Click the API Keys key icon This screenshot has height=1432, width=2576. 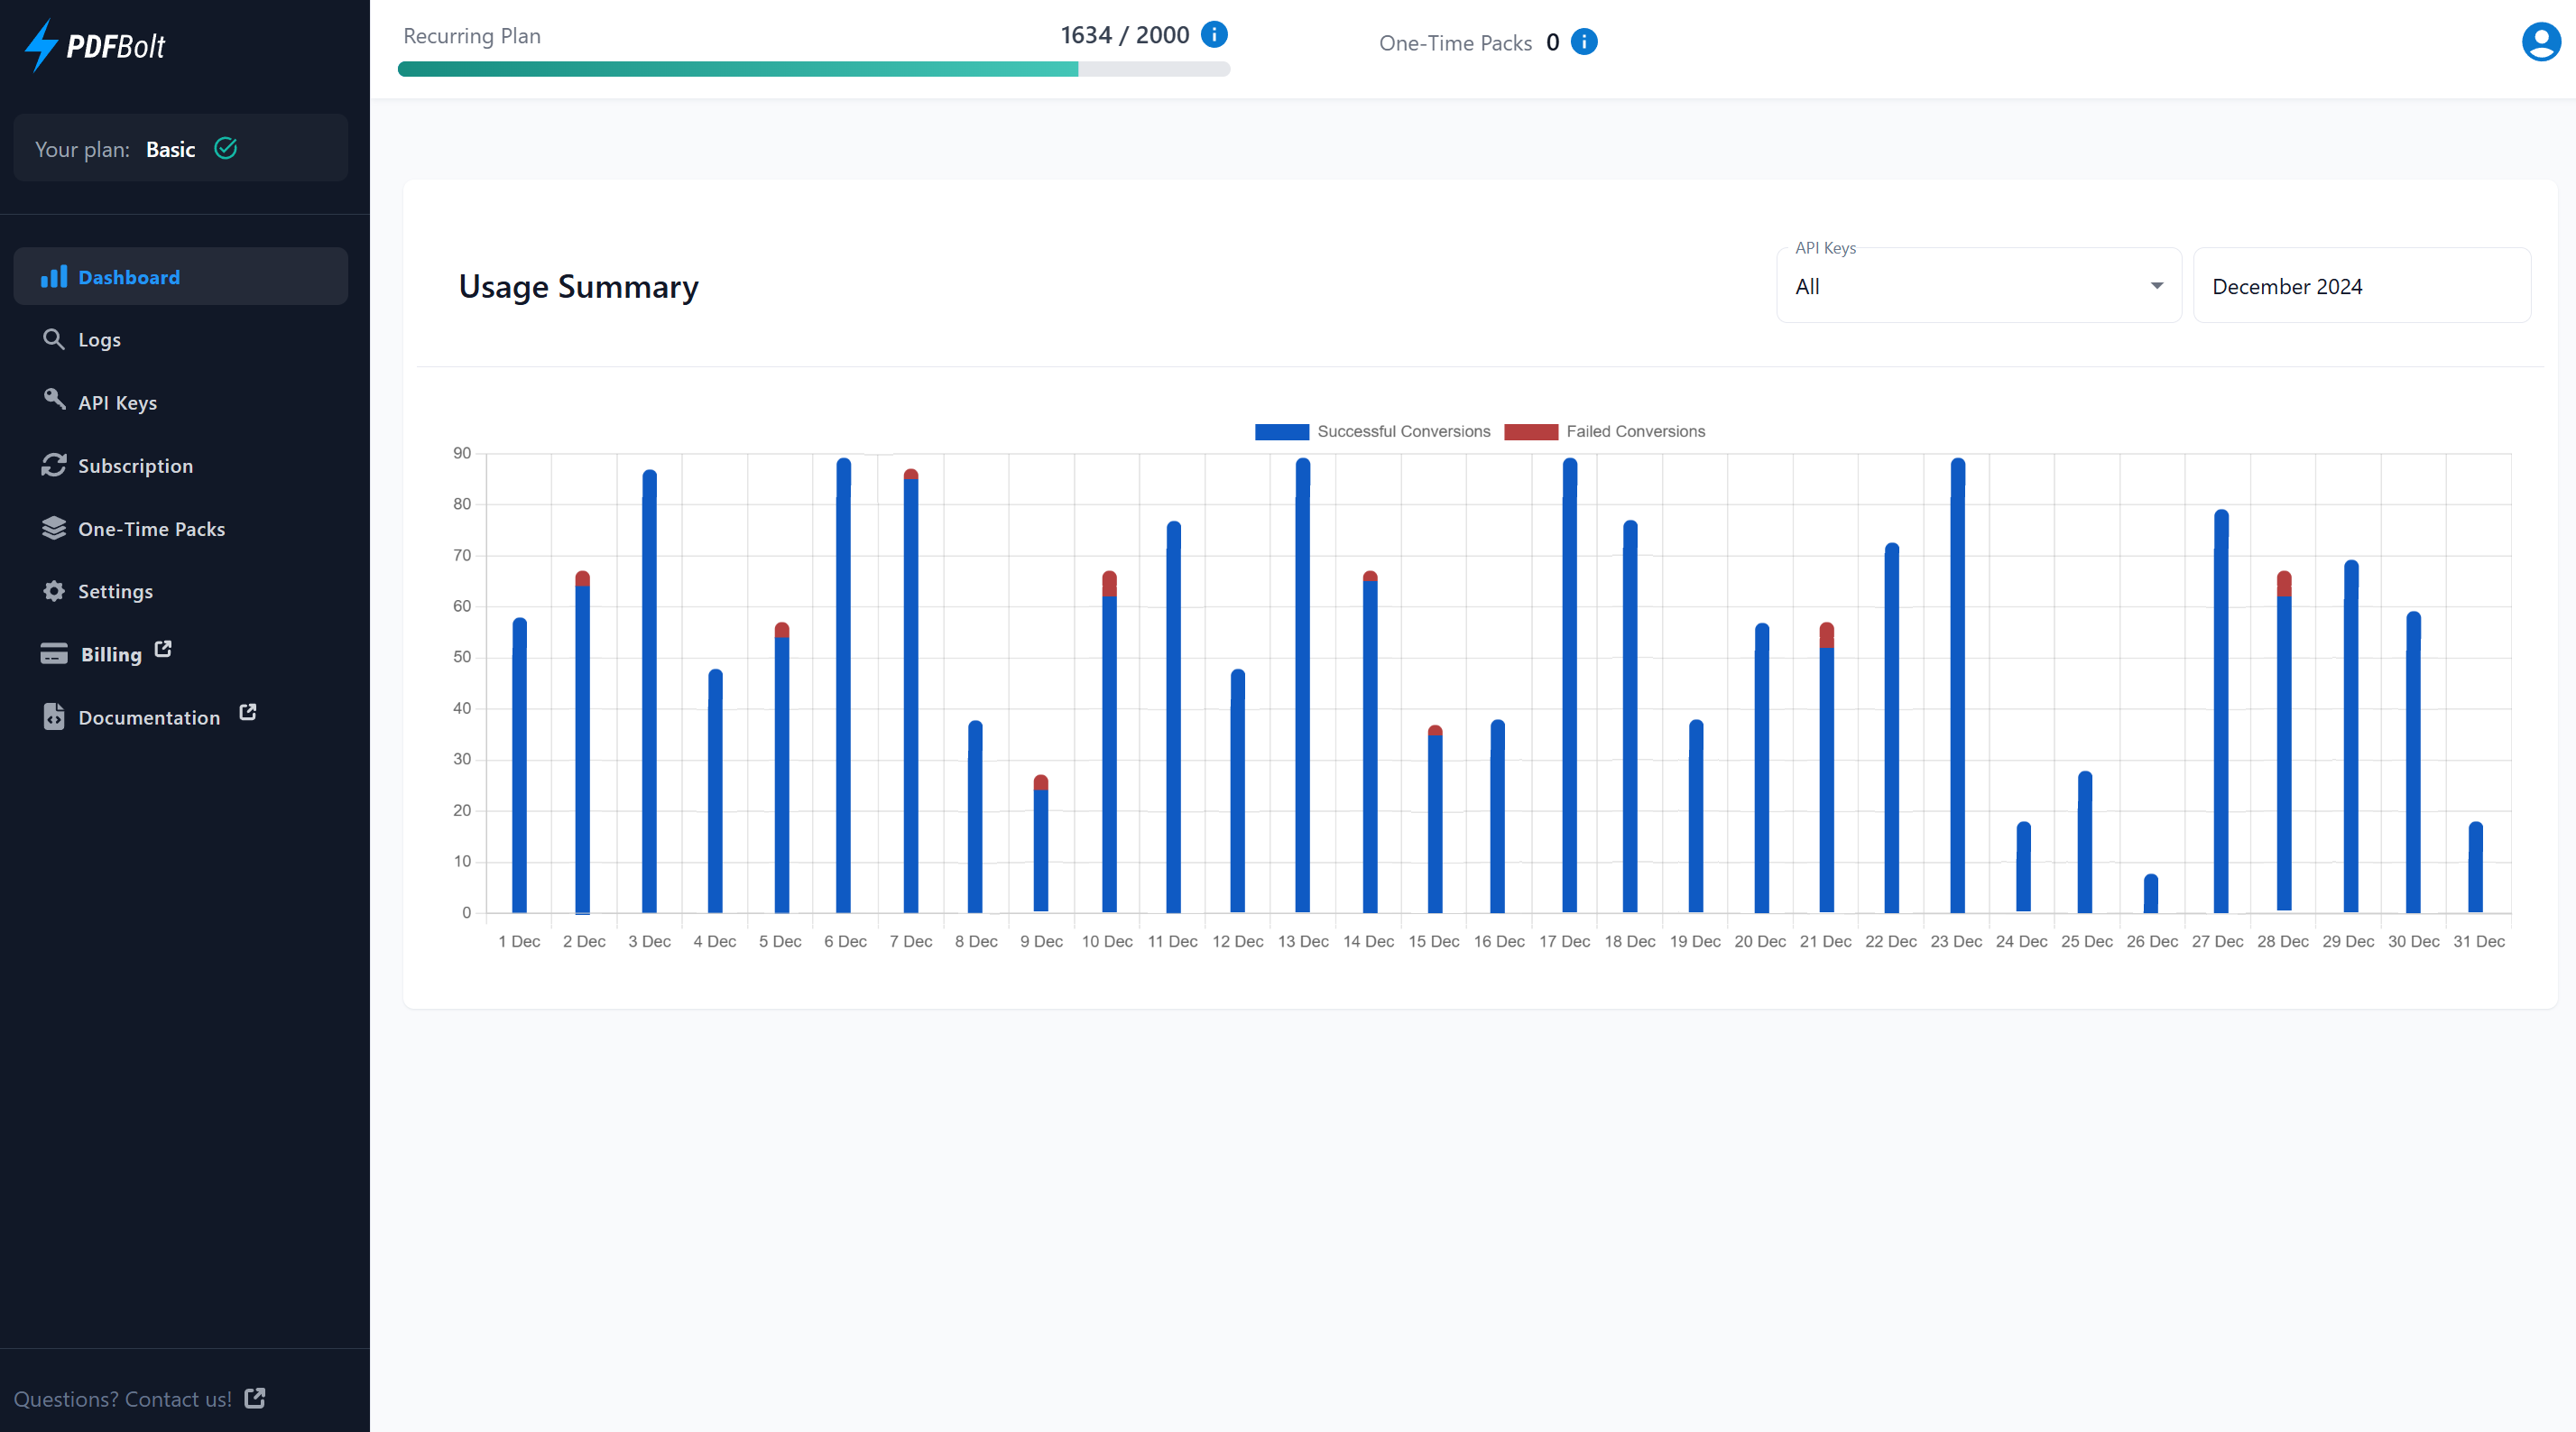pos(54,400)
